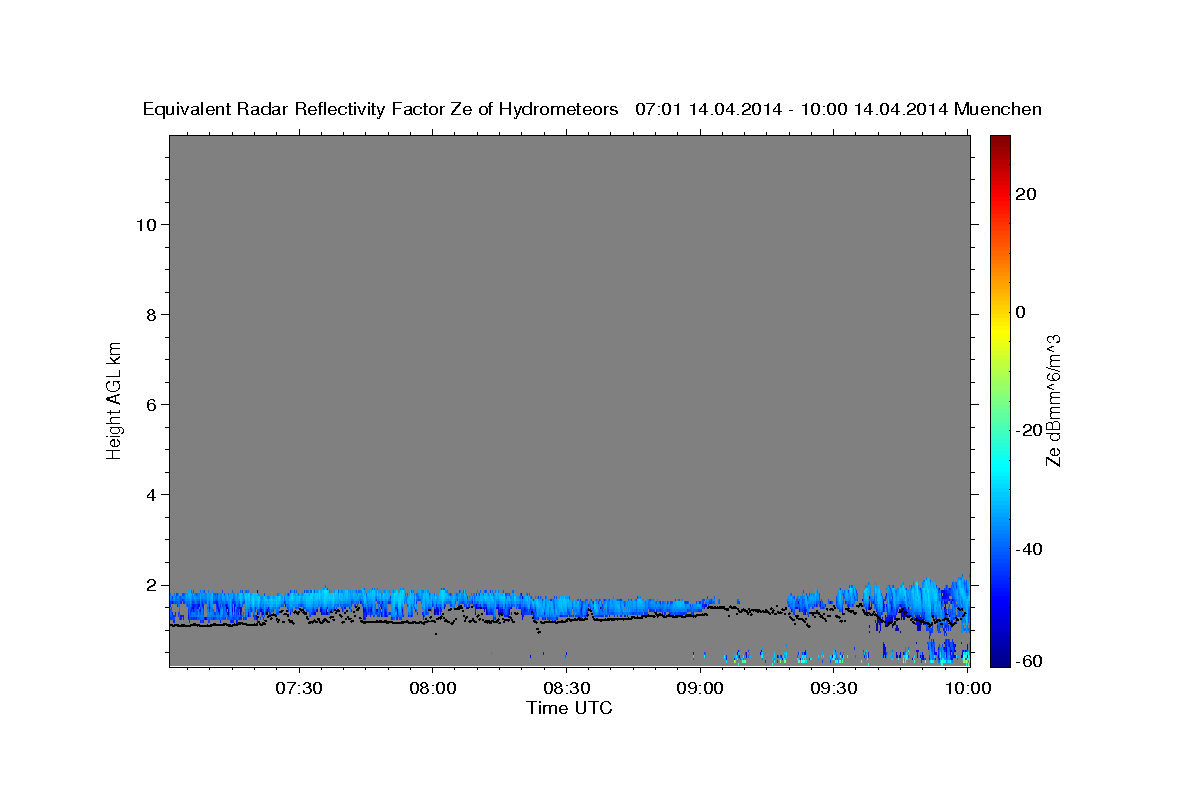Pick the dark blue bottom of colorbar

[x=999, y=659]
